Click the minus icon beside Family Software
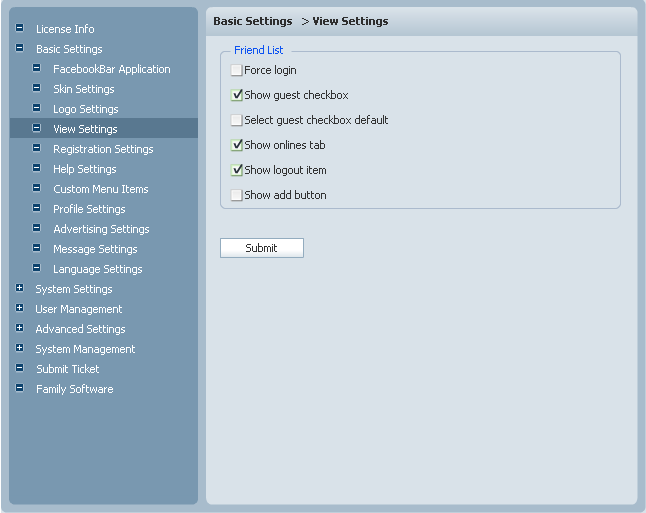This screenshot has width=646, height=513. click(x=19, y=388)
